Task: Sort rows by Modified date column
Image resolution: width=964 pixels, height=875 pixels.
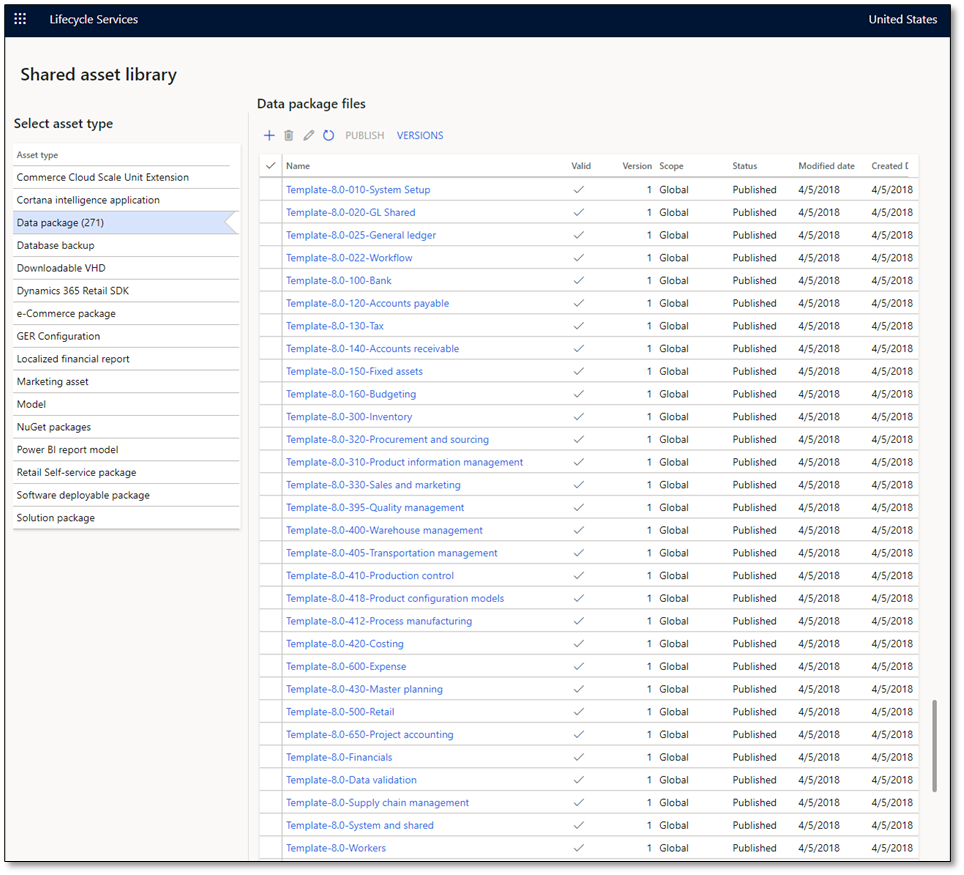Action: [825, 165]
